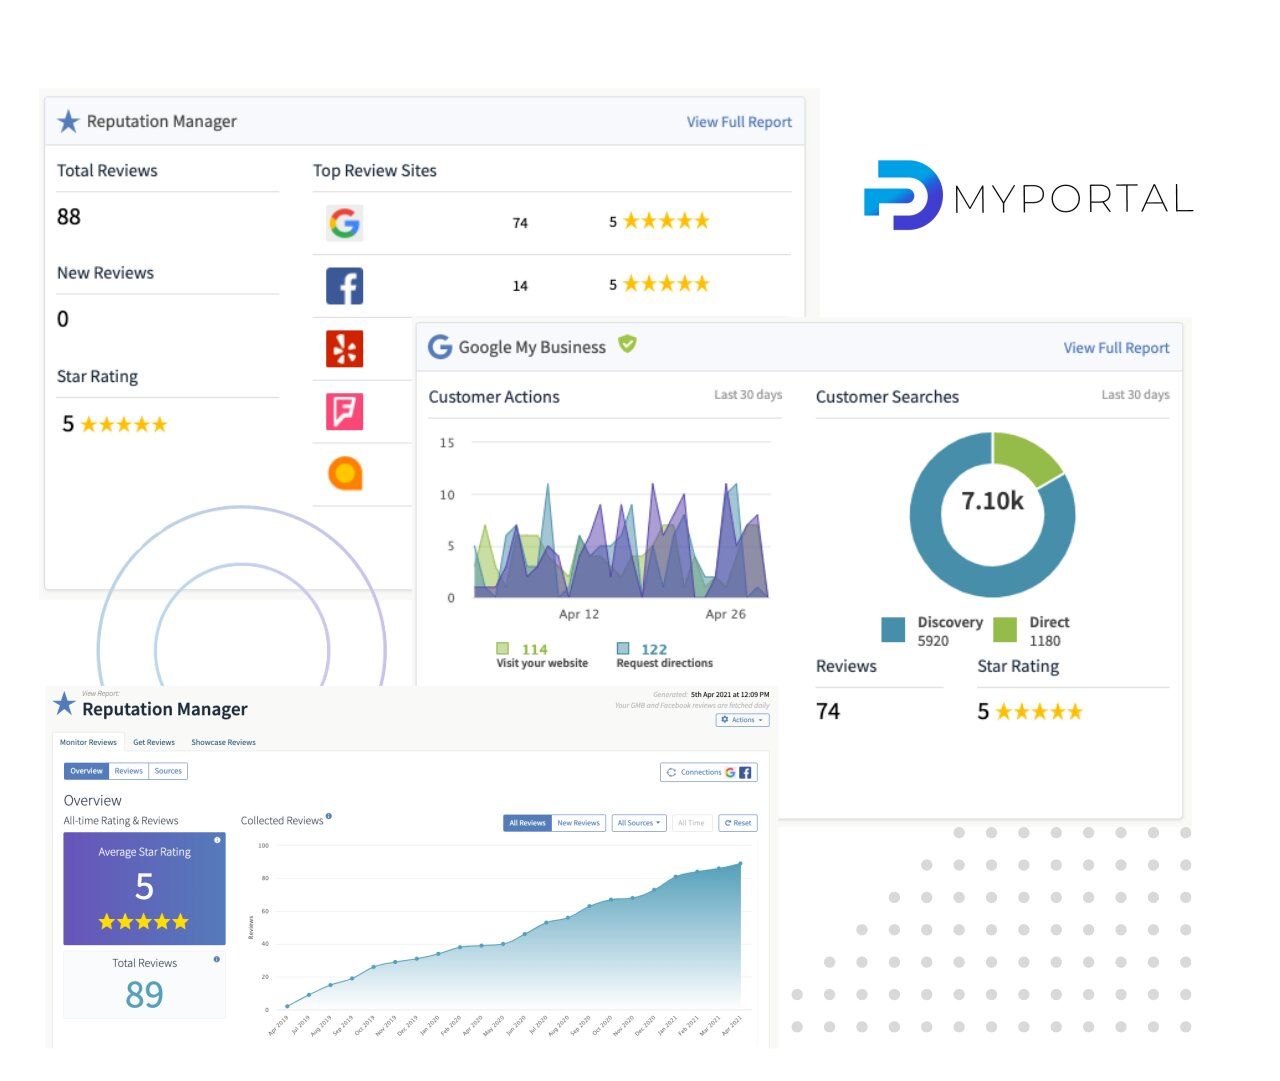The width and height of the screenshot is (1280, 1081).
Task: Select the Reviews sub-tab
Action: pyautogui.click(x=128, y=771)
